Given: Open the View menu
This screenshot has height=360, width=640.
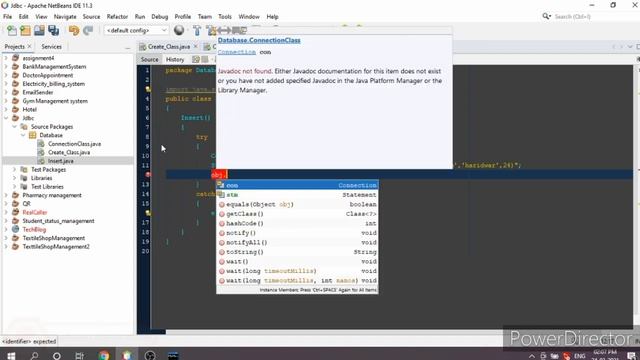Looking at the screenshot, I should (41, 17).
